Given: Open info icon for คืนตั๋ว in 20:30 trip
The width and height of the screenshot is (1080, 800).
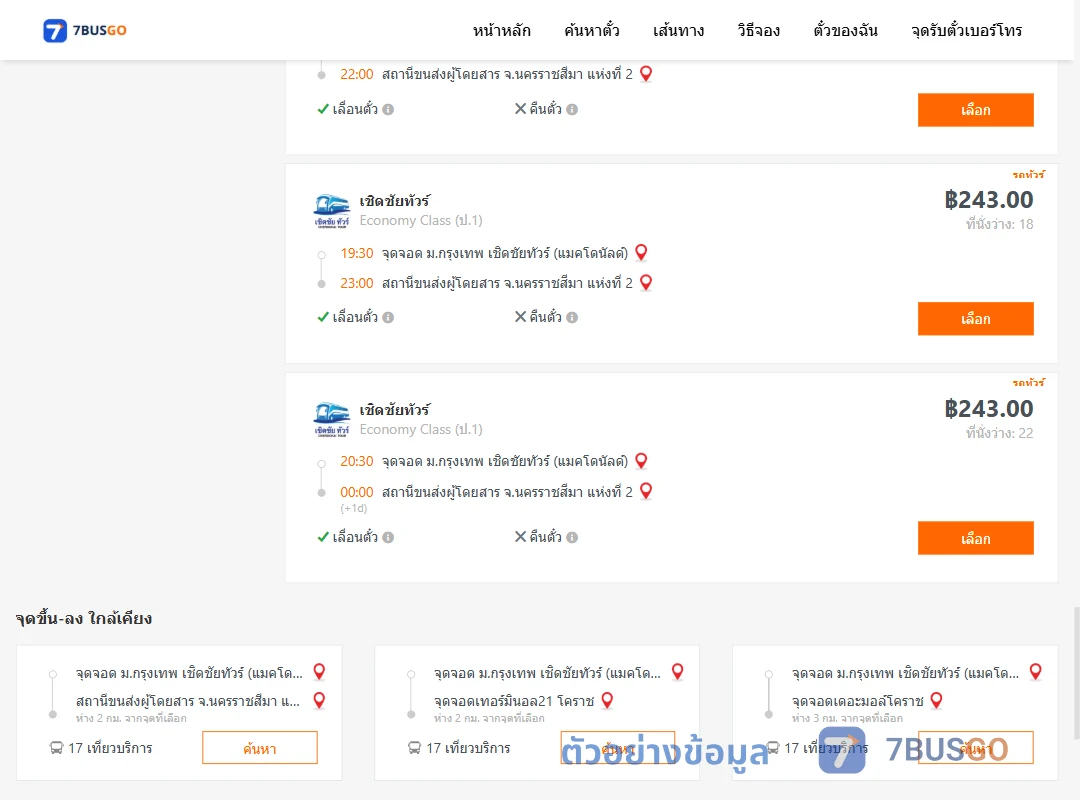Looking at the screenshot, I should coord(572,537).
